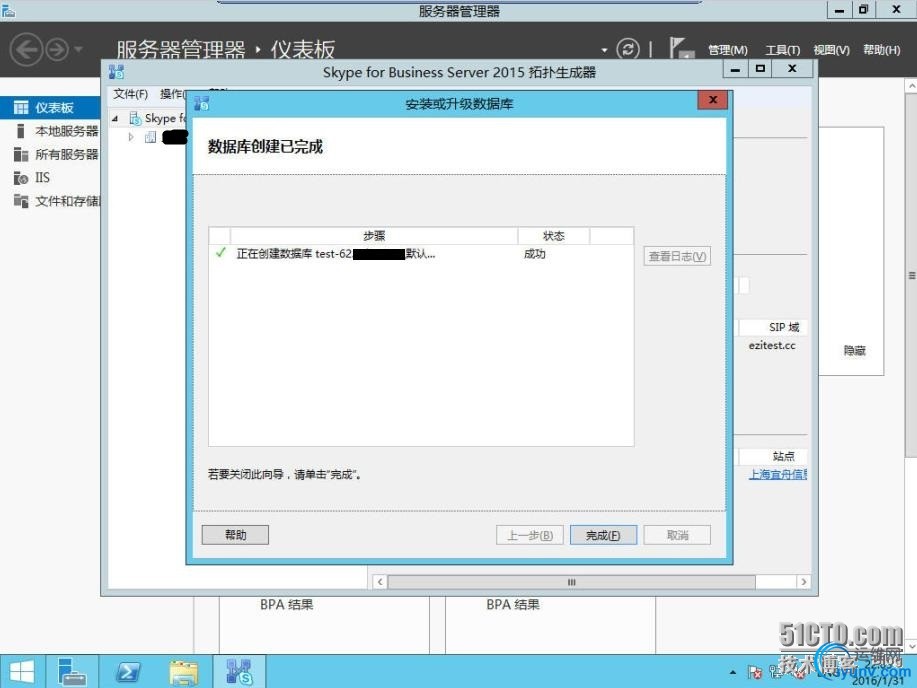Open the 帮助(H) menu in Server Manager
This screenshot has width=917, height=688.
881,50
